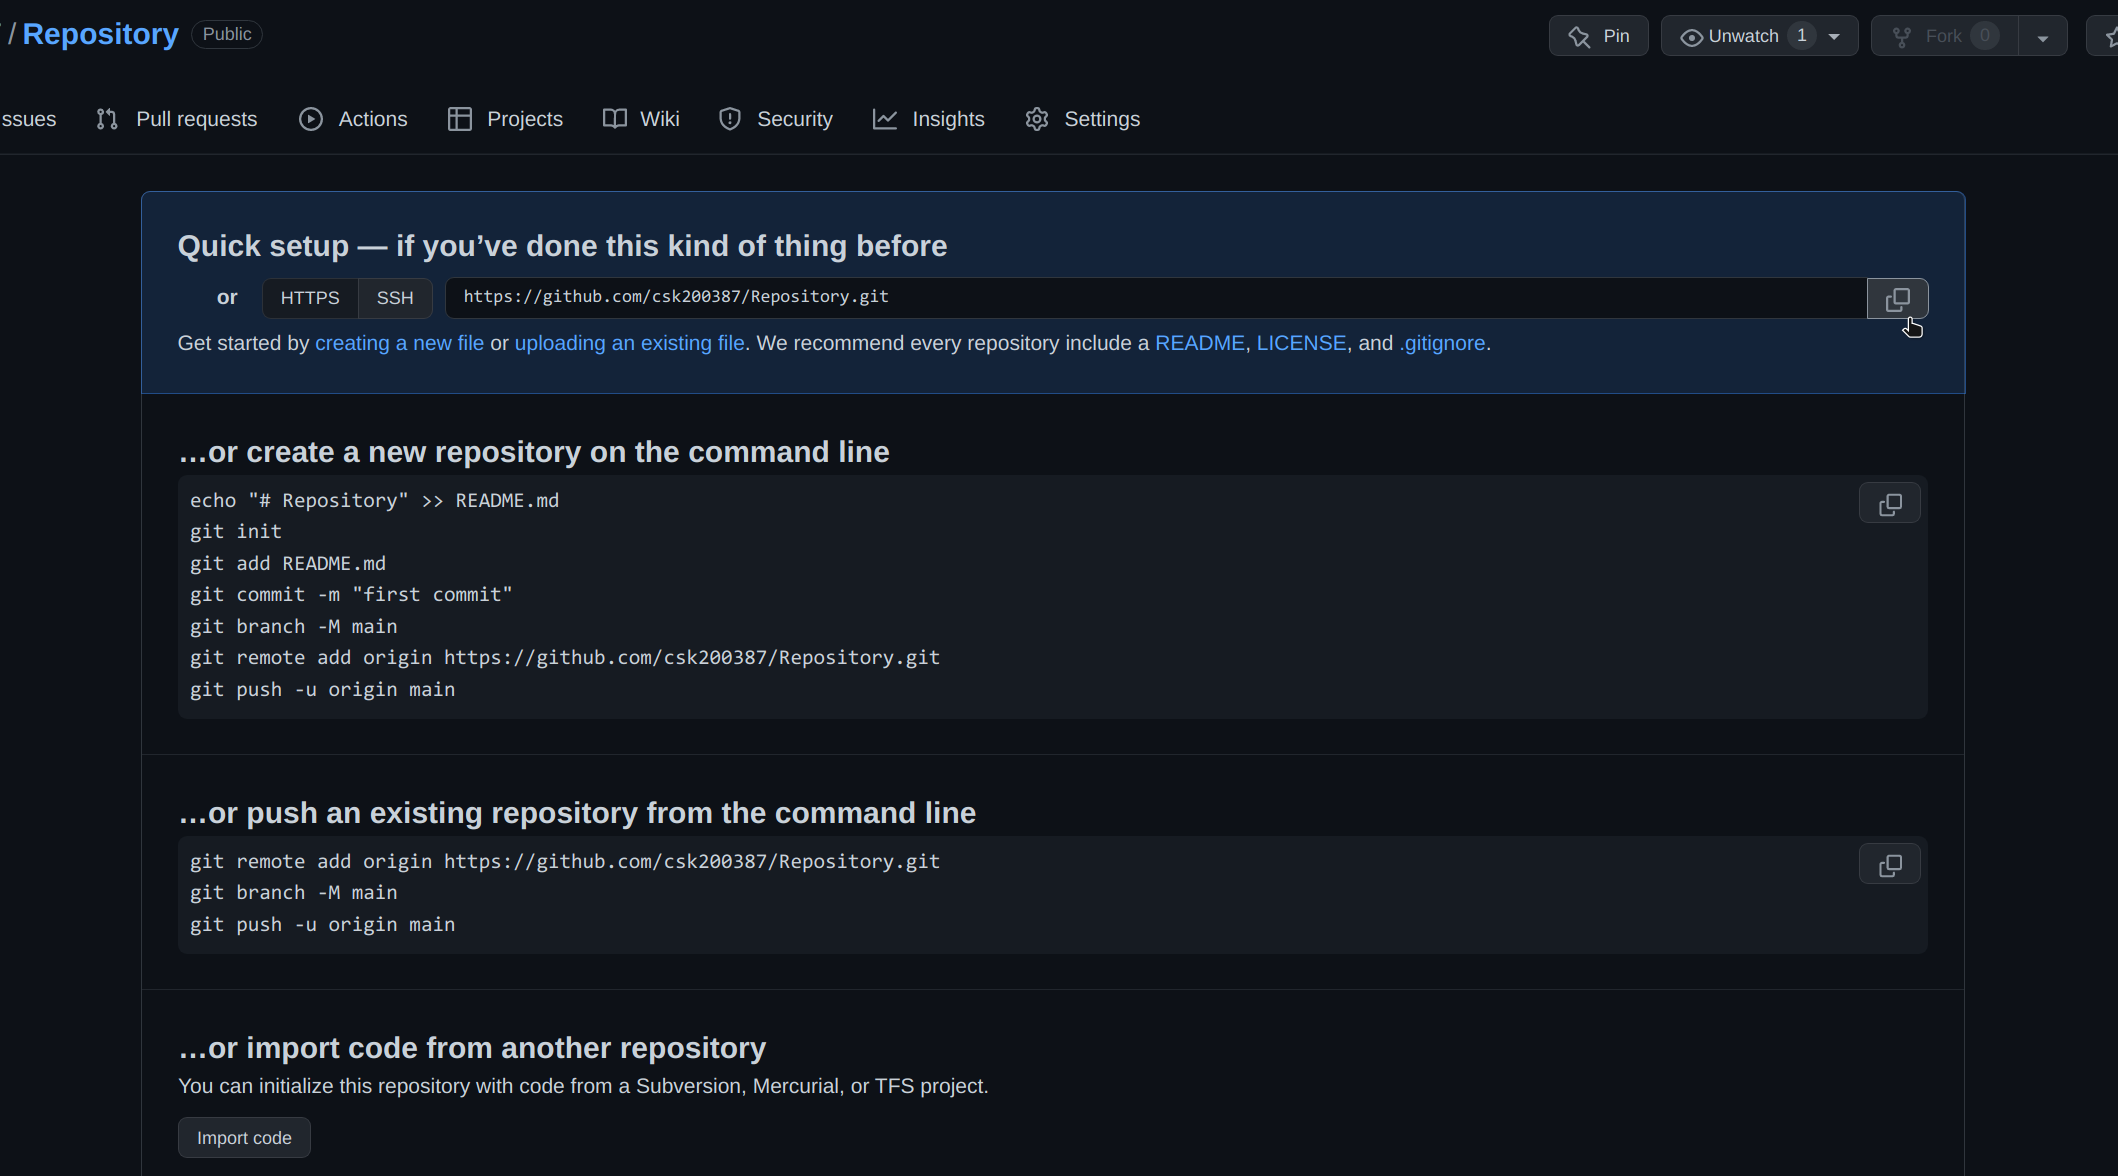Viewport: 2118px width, 1176px height.
Task: Select SSH clone protocol
Action: coord(395,298)
